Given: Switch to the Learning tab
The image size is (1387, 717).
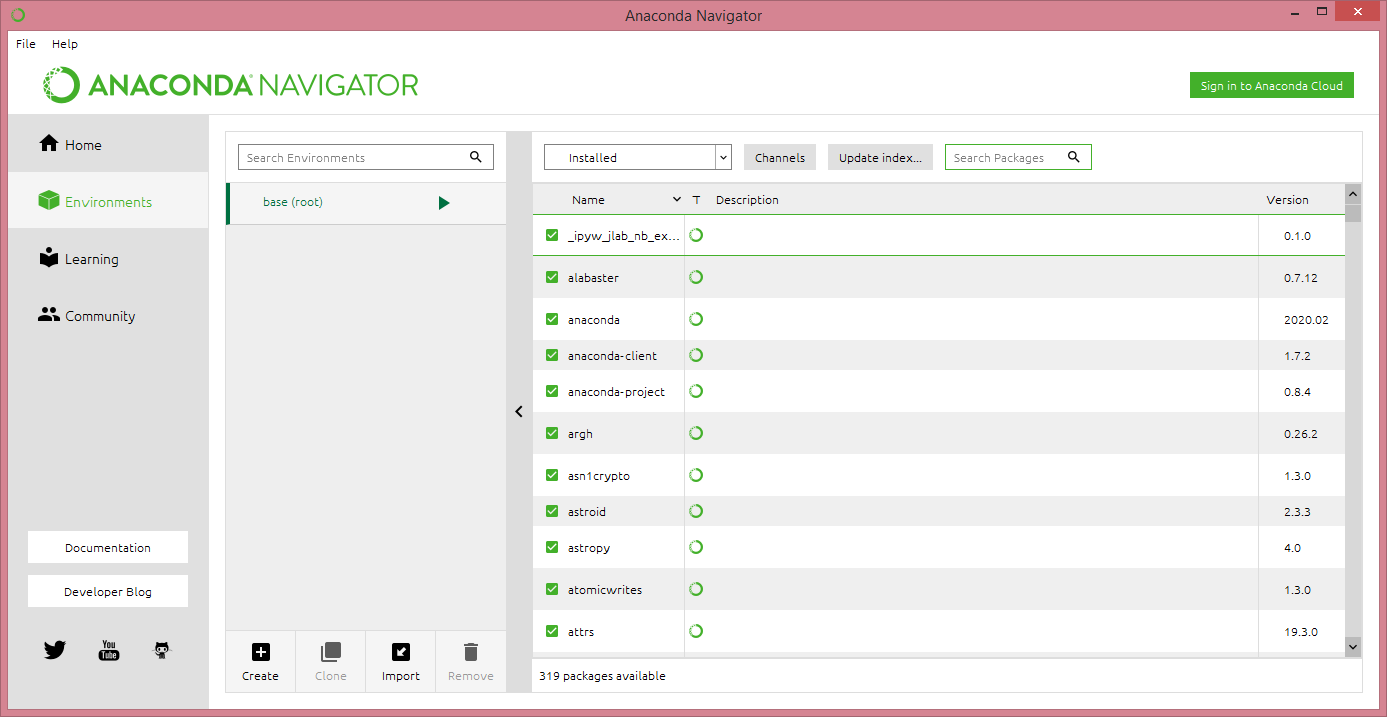Looking at the screenshot, I should [x=108, y=258].
